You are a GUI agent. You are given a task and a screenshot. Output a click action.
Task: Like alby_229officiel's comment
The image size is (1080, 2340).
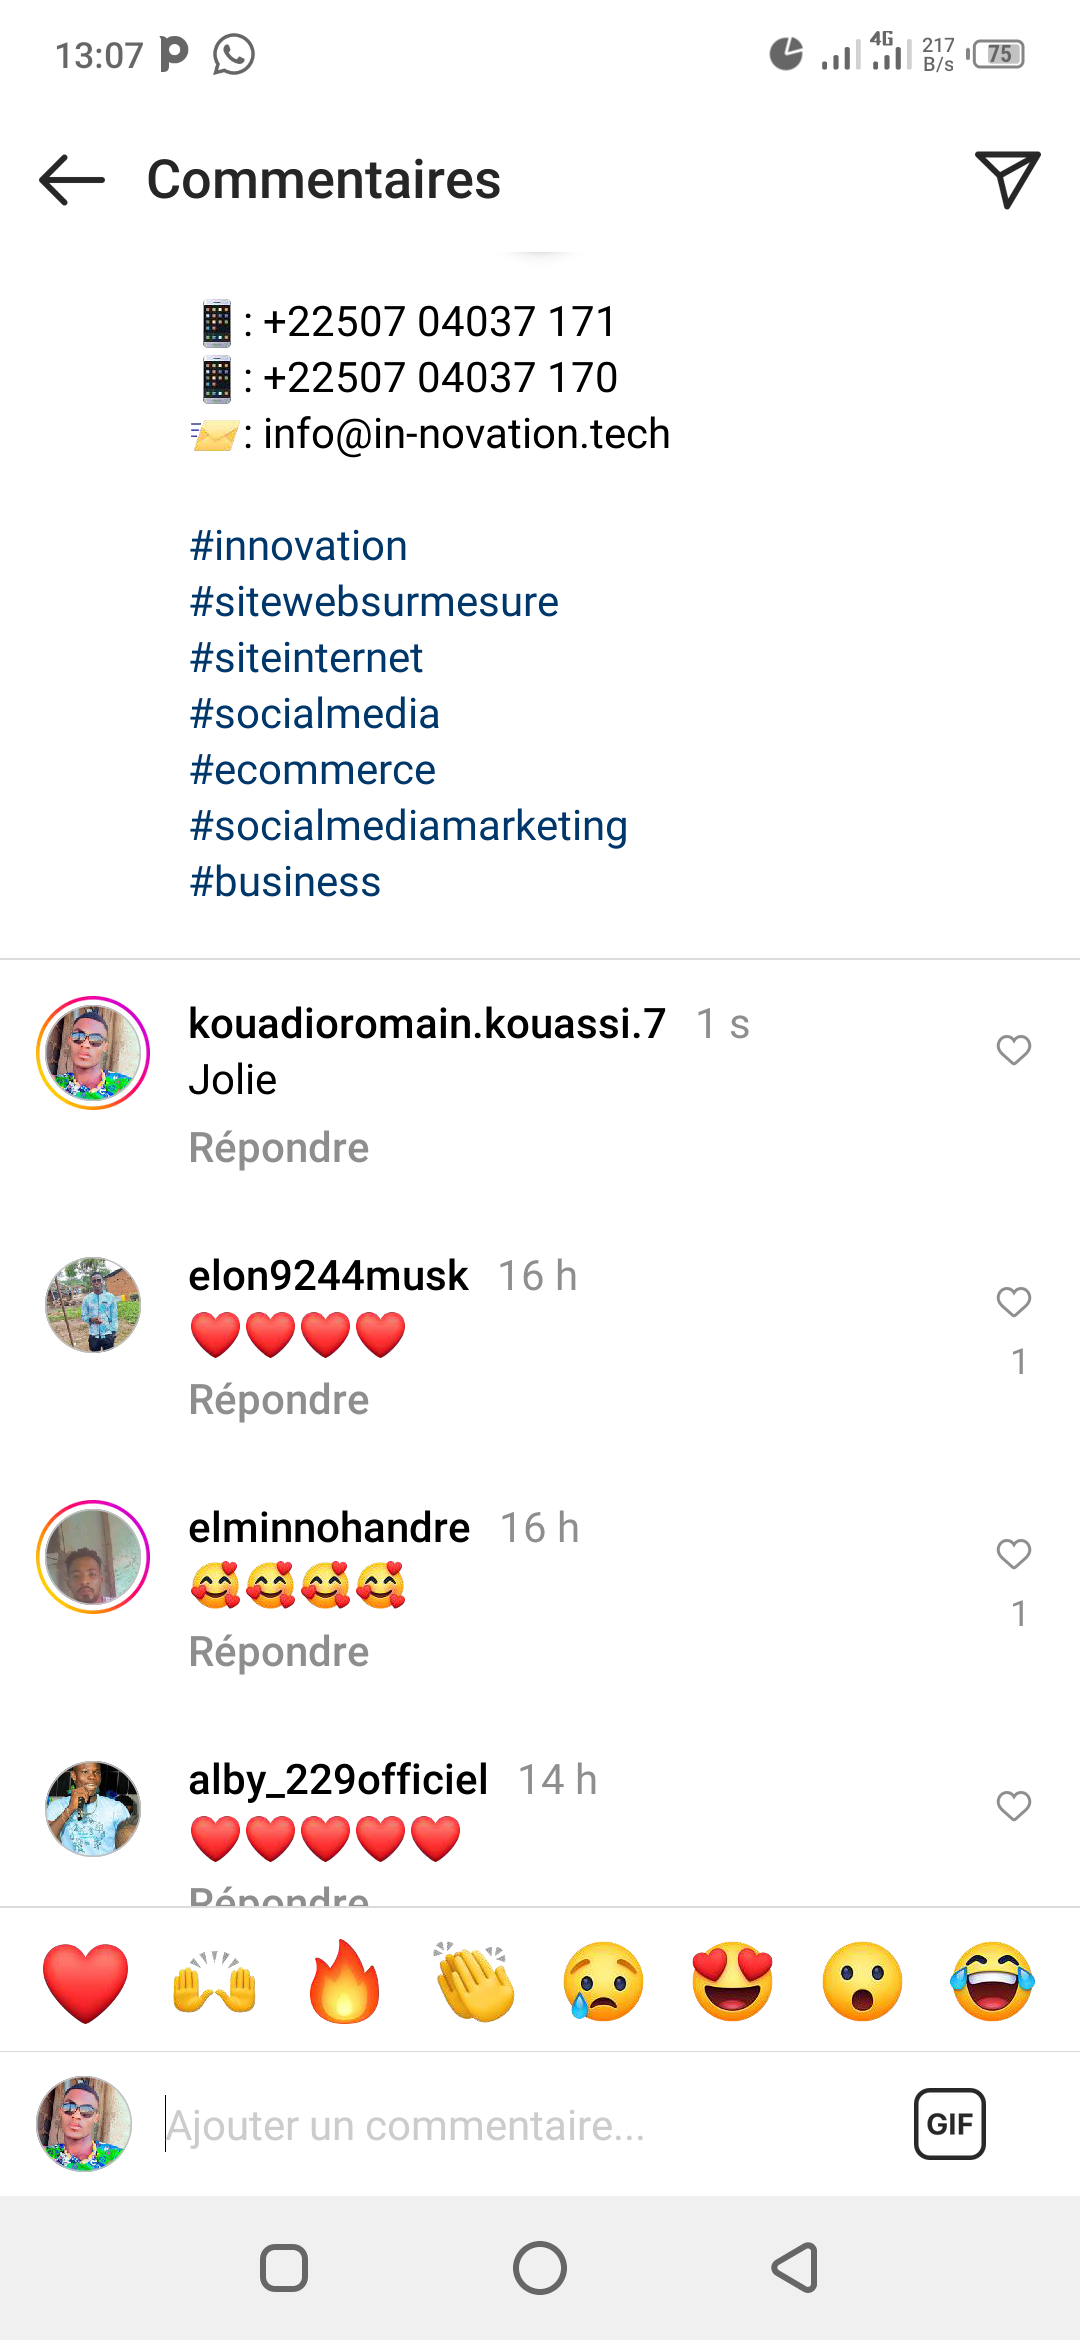coord(1013,1806)
